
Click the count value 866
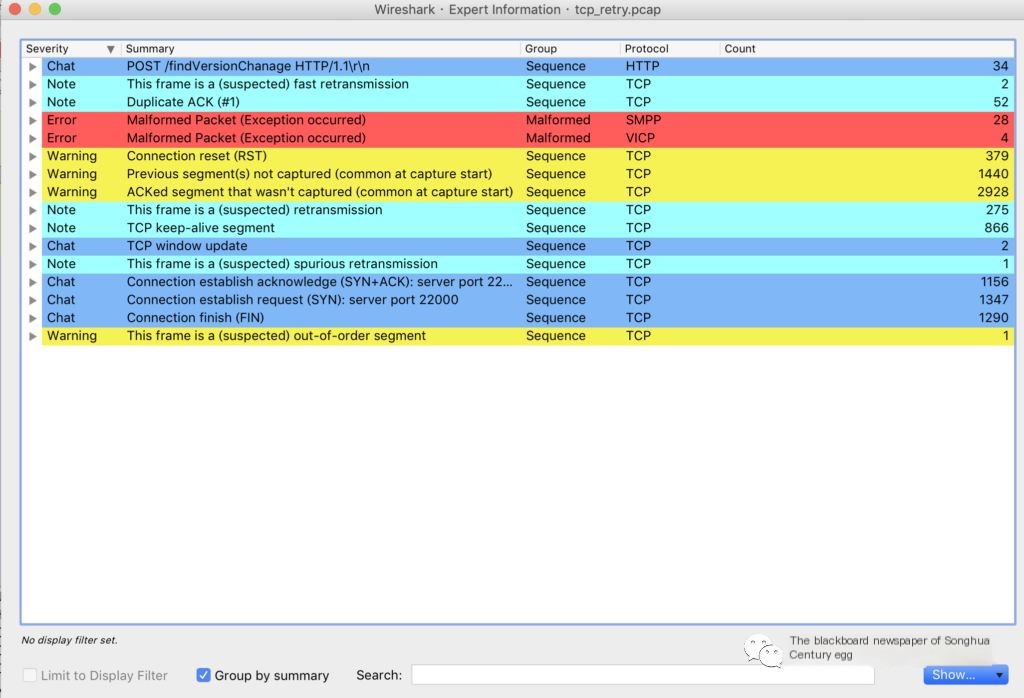(997, 228)
